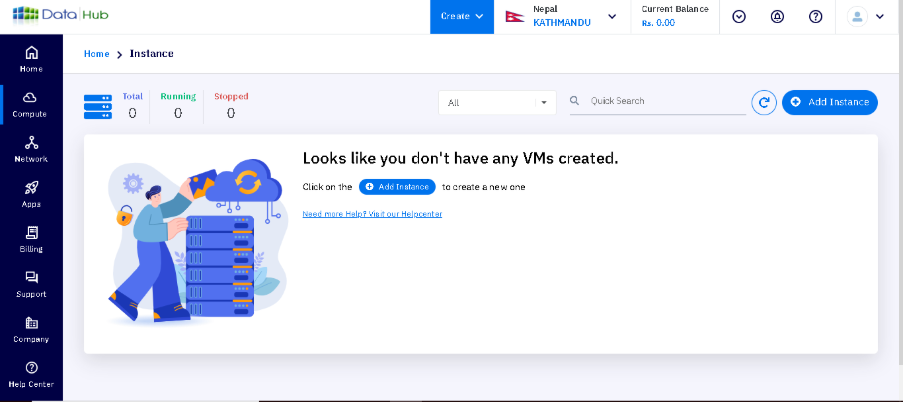Click the question mark help icon
903x402 pixels.
click(x=815, y=16)
